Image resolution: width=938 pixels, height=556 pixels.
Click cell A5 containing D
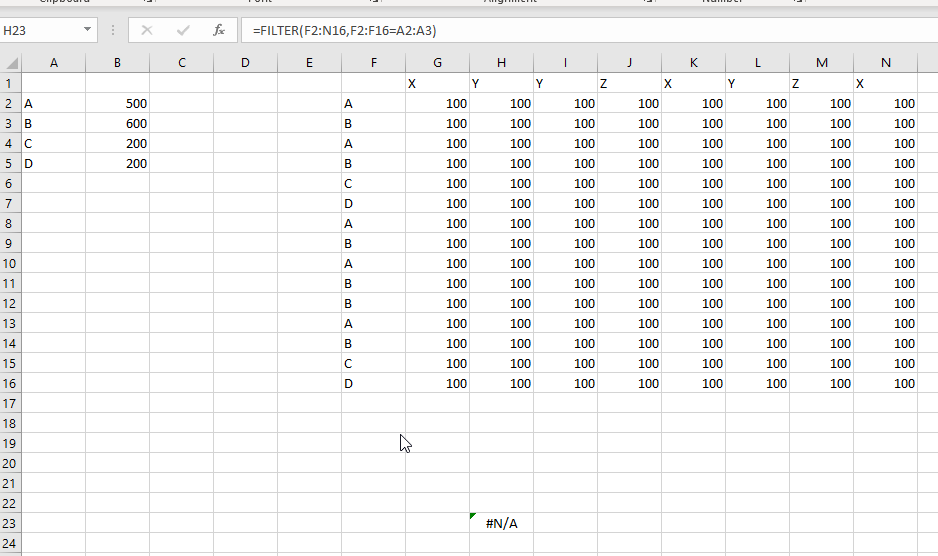point(54,163)
